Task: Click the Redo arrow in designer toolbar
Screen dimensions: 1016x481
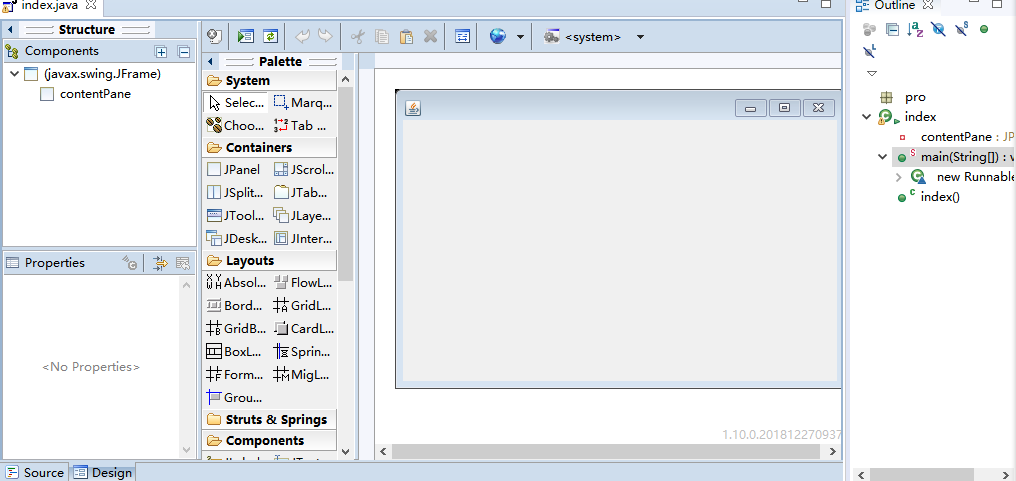Action: pyautogui.click(x=325, y=37)
